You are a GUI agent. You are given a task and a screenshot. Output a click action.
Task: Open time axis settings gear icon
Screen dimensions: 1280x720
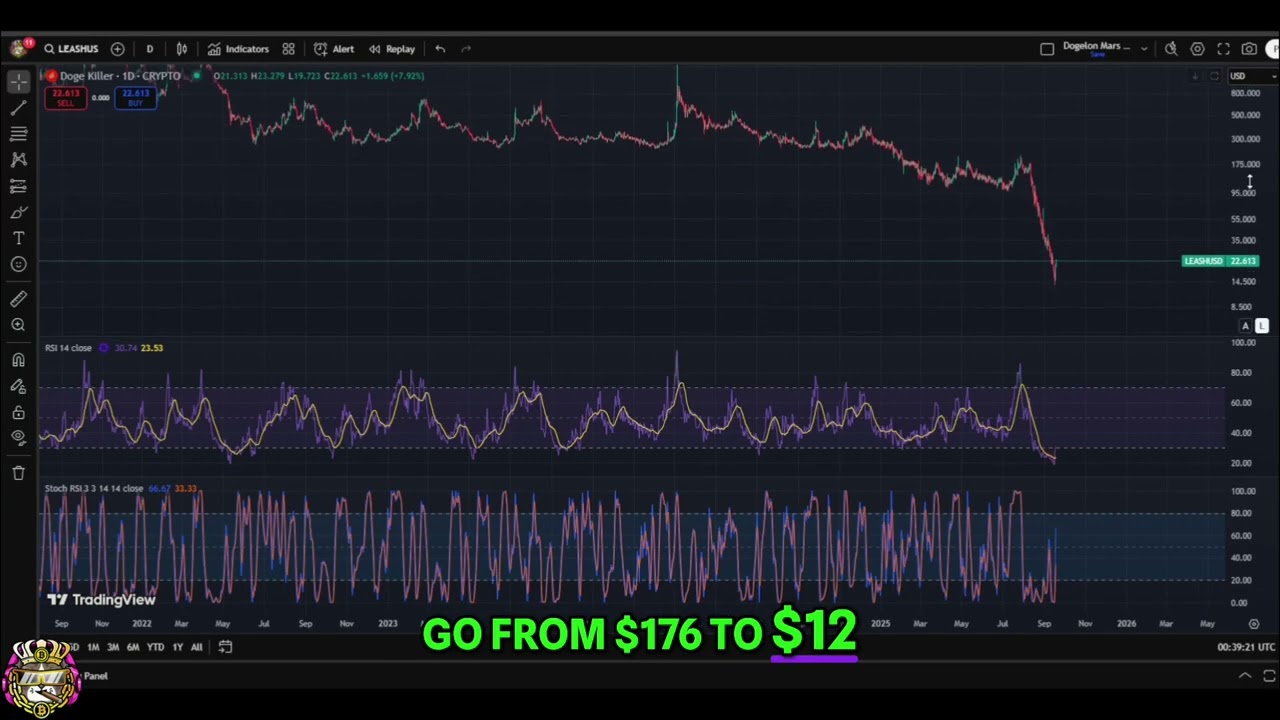pos(1254,623)
